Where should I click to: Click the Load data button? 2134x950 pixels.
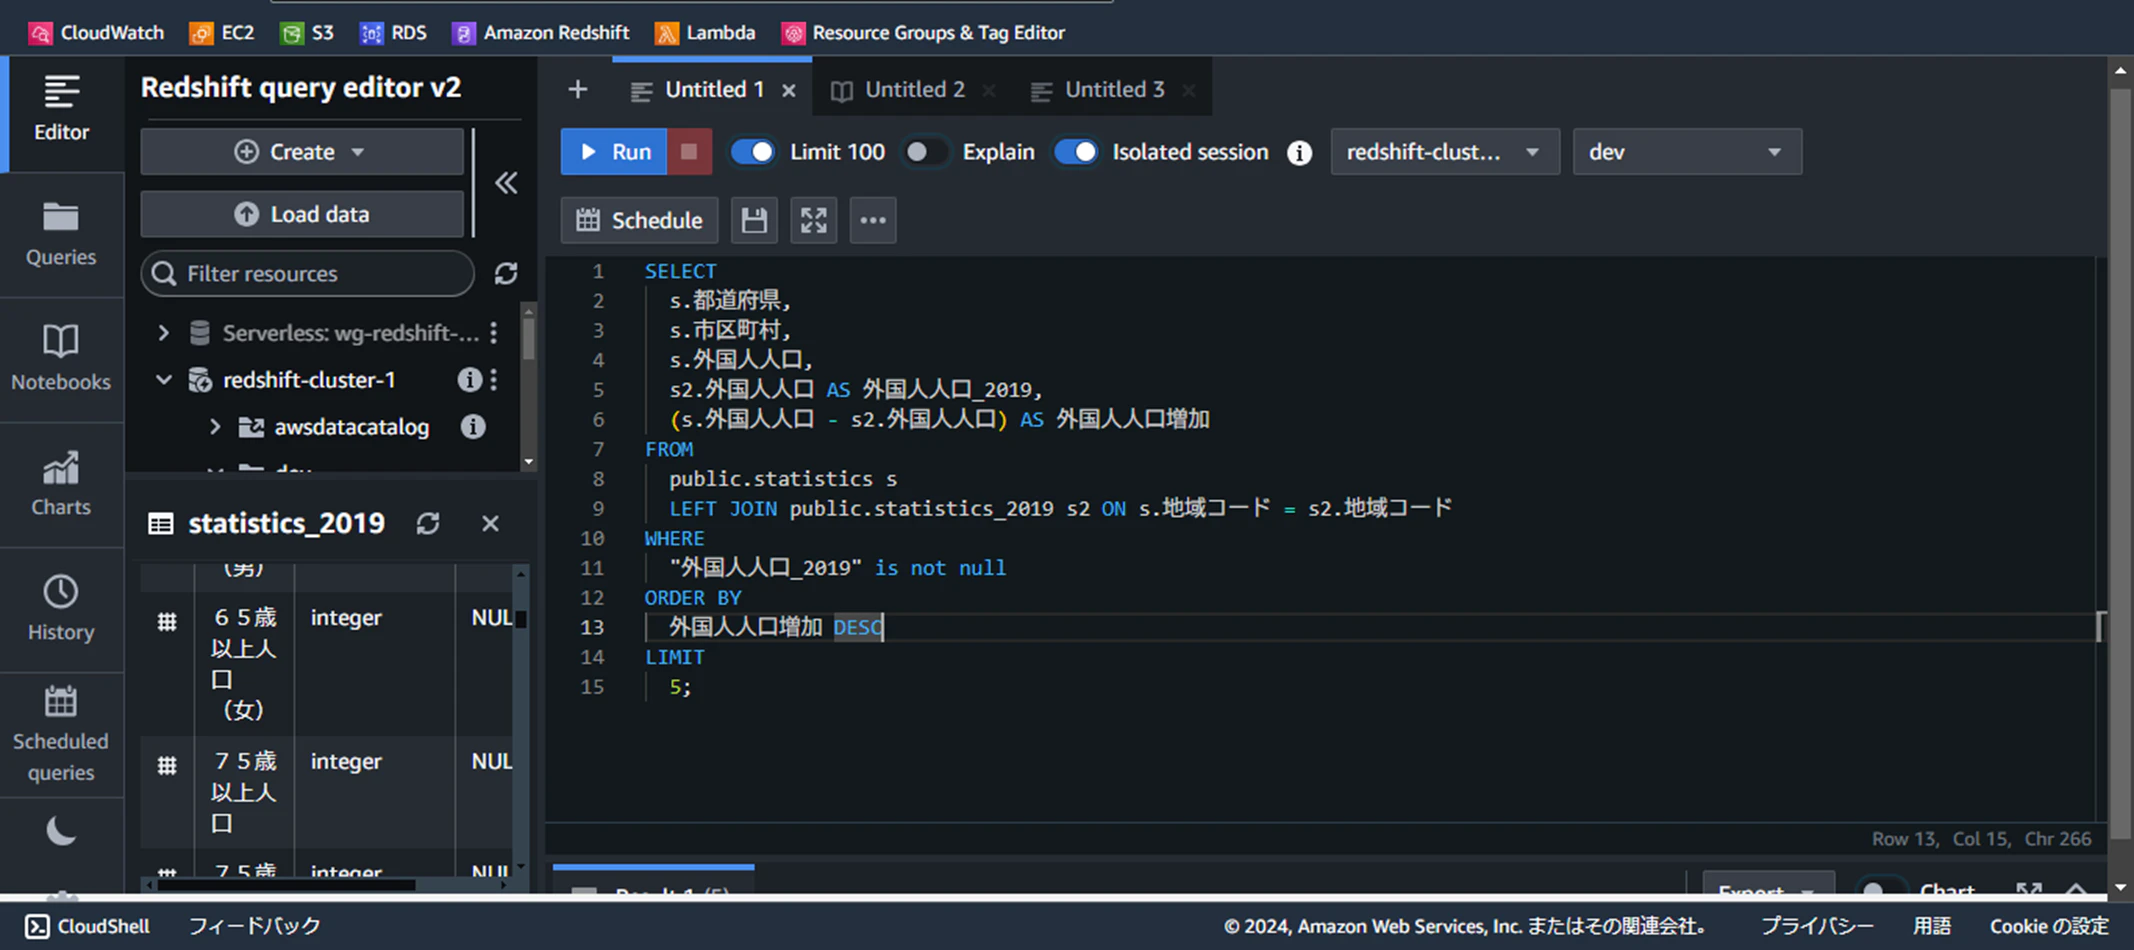[x=302, y=214]
